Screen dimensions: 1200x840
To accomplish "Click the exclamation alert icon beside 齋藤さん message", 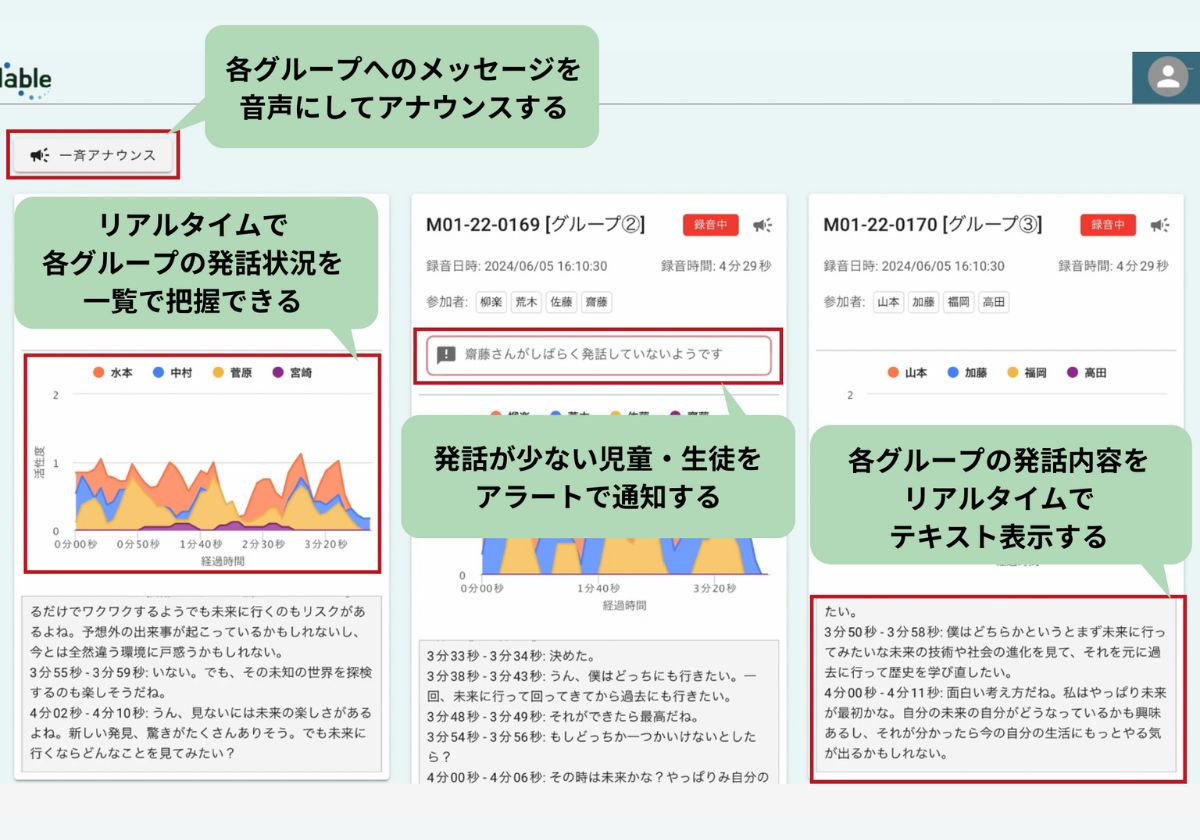I will tap(446, 355).
